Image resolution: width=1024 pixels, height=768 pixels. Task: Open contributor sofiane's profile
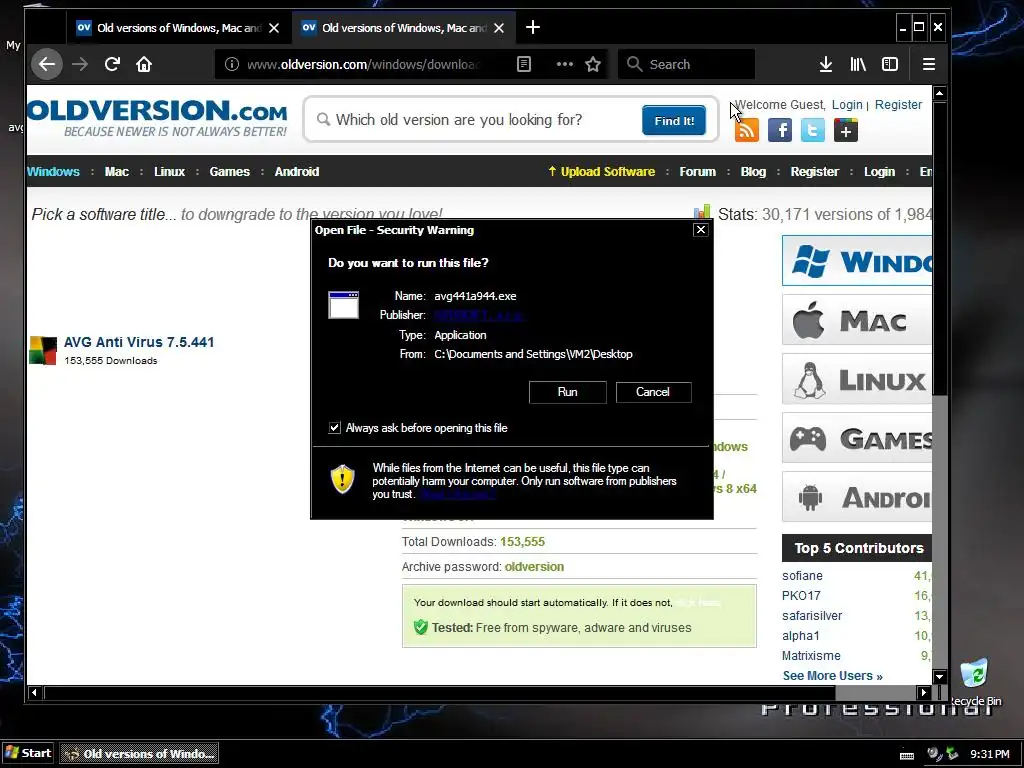point(802,576)
